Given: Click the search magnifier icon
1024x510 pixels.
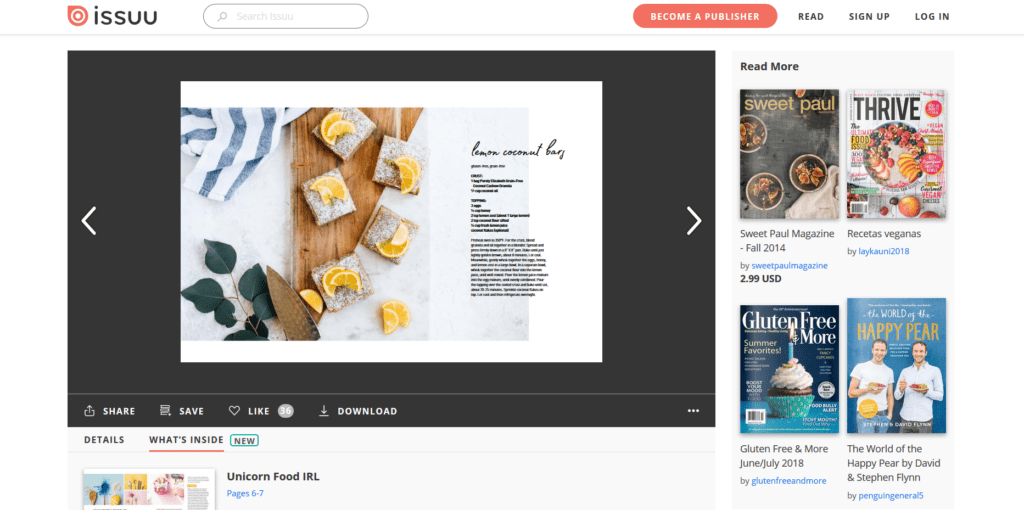Looking at the screenshot, I should click(222, 16).
